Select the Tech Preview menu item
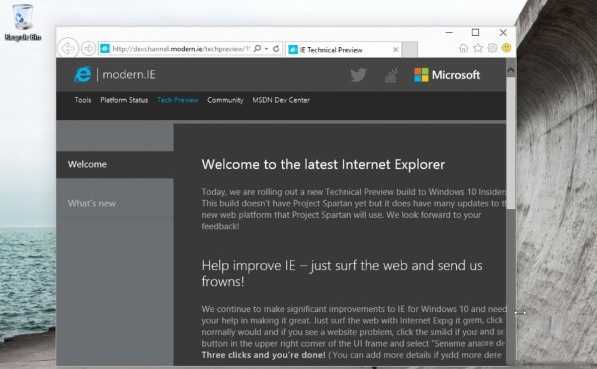The height and width of the screenshot is (369, 597). pyautogui.click(x=178, y=100)
